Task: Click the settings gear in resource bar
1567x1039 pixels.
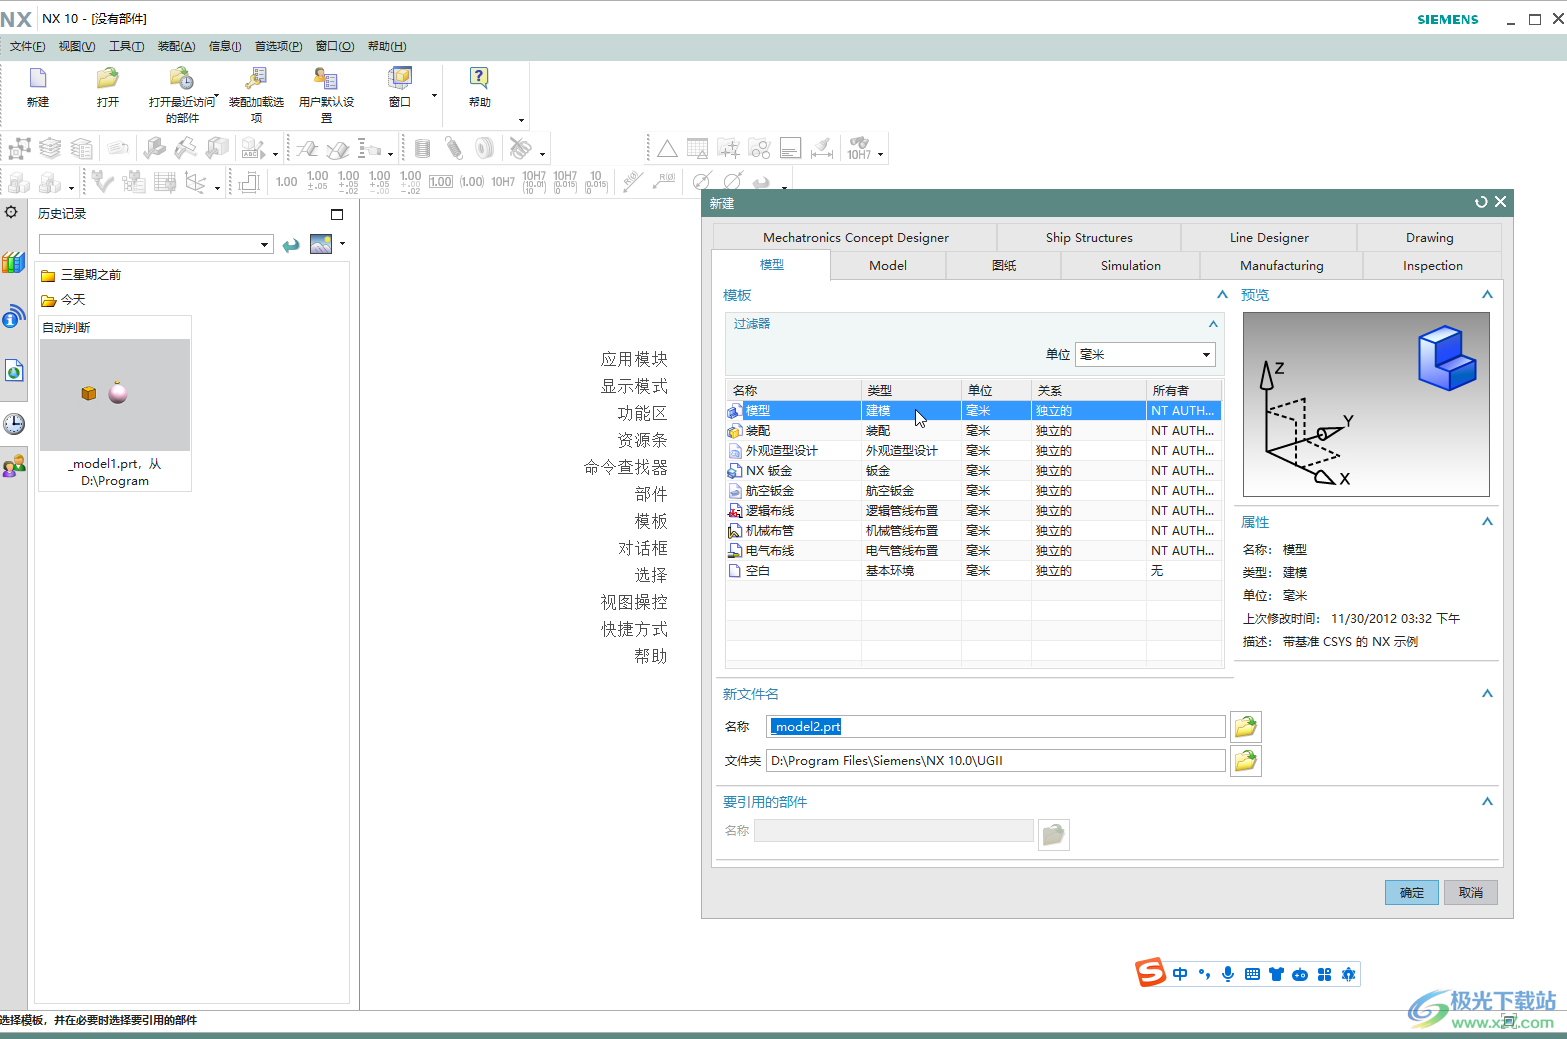Action: pos(12,212)
